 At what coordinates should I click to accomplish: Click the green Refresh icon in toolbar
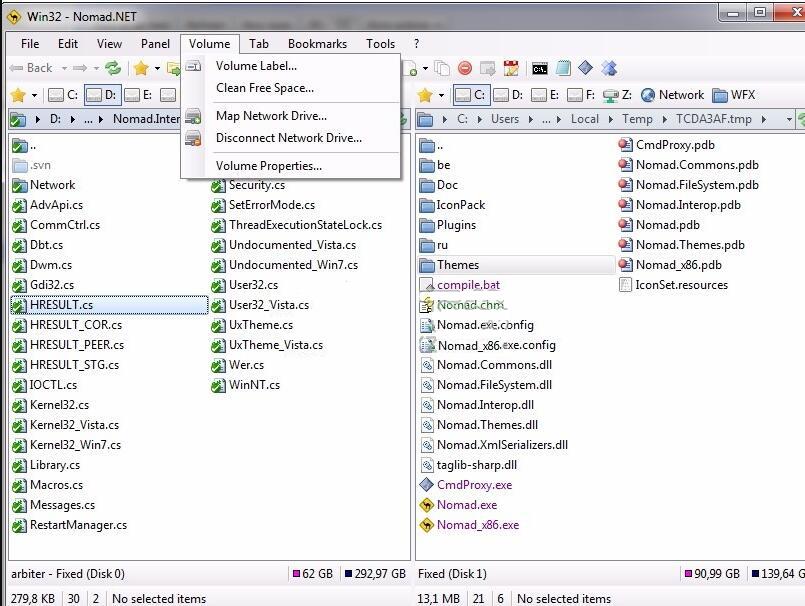pos(113,68)
